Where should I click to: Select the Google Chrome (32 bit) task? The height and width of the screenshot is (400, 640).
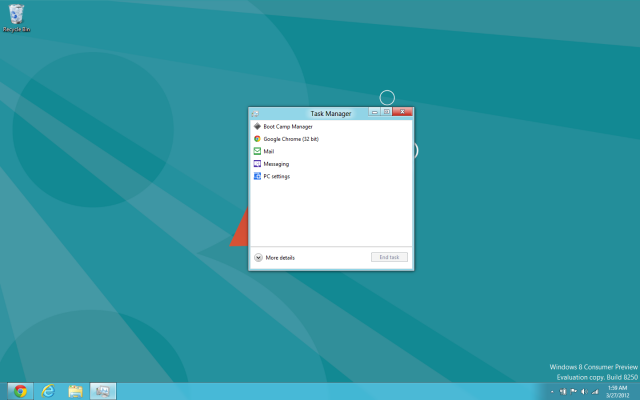click(x=290, y=139)
